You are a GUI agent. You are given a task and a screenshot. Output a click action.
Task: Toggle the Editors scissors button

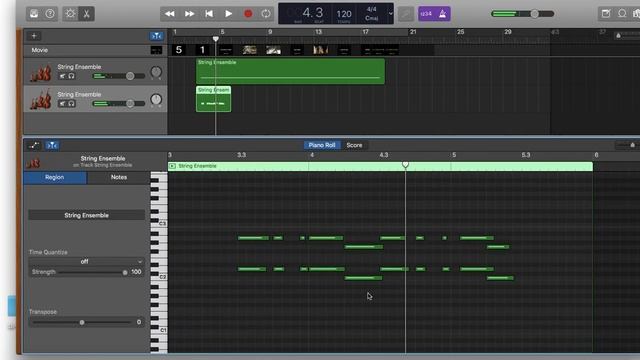87,13
